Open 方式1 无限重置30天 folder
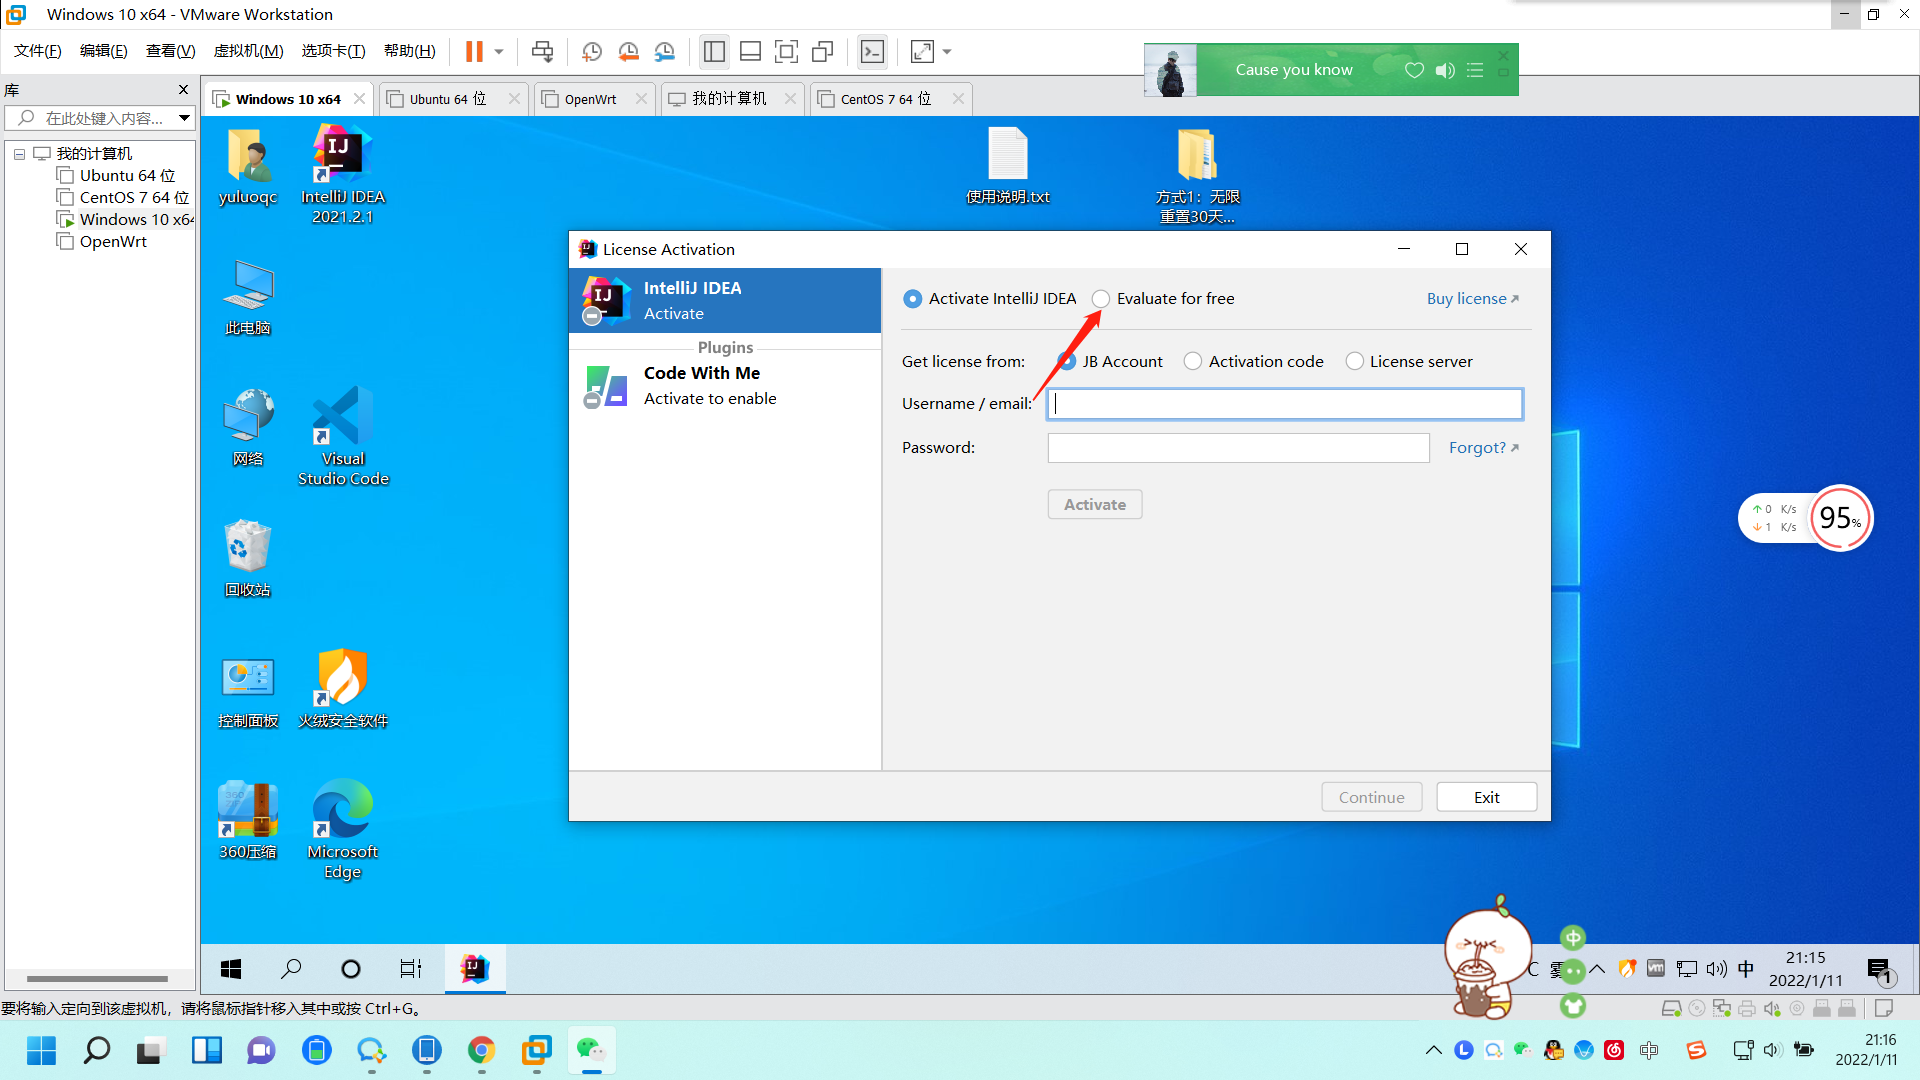This screenshot has width=1920, height=1080. [1197, 176]
